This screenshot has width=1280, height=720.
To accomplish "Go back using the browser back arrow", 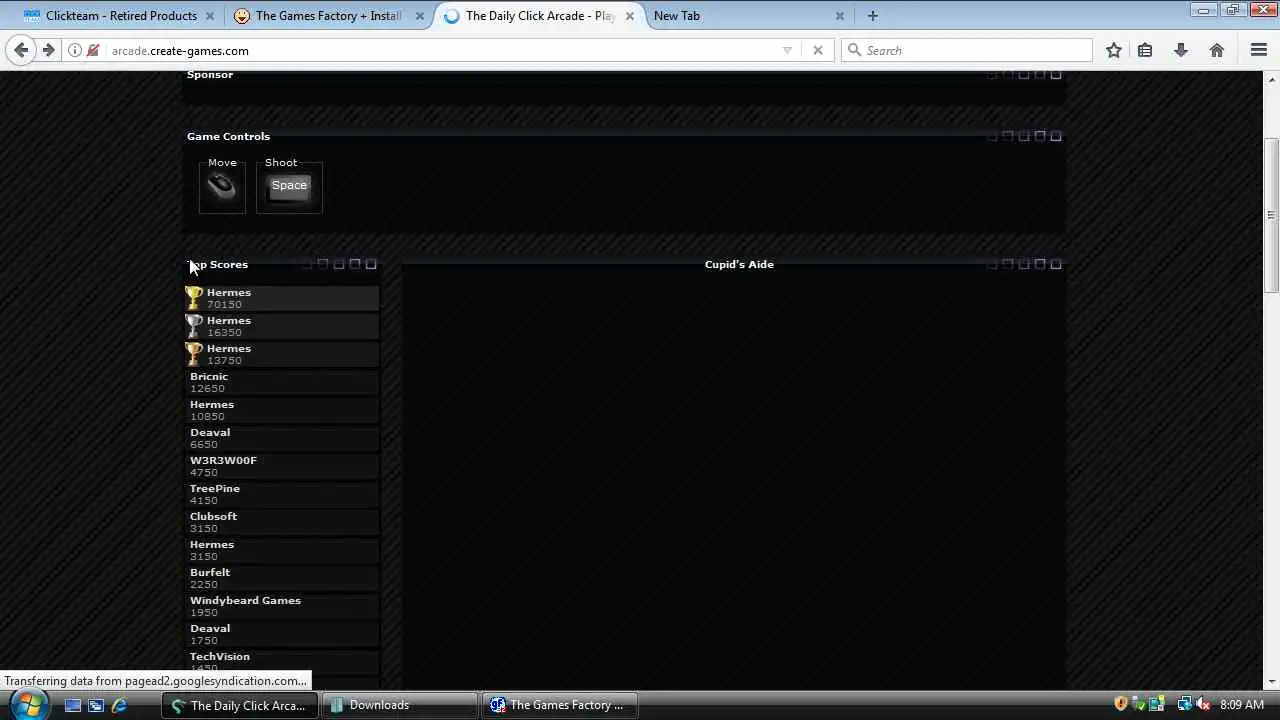I will click(21, 50).
